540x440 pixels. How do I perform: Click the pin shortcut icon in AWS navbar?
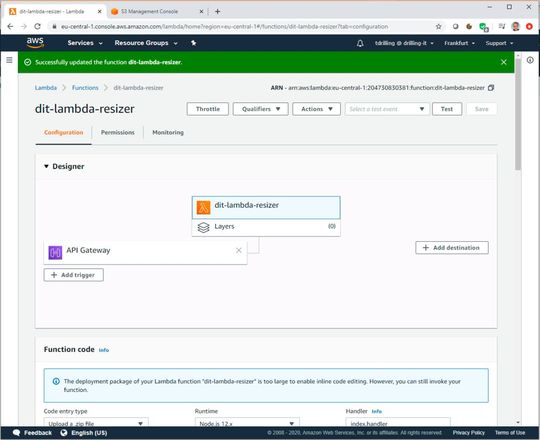[194, 43]
